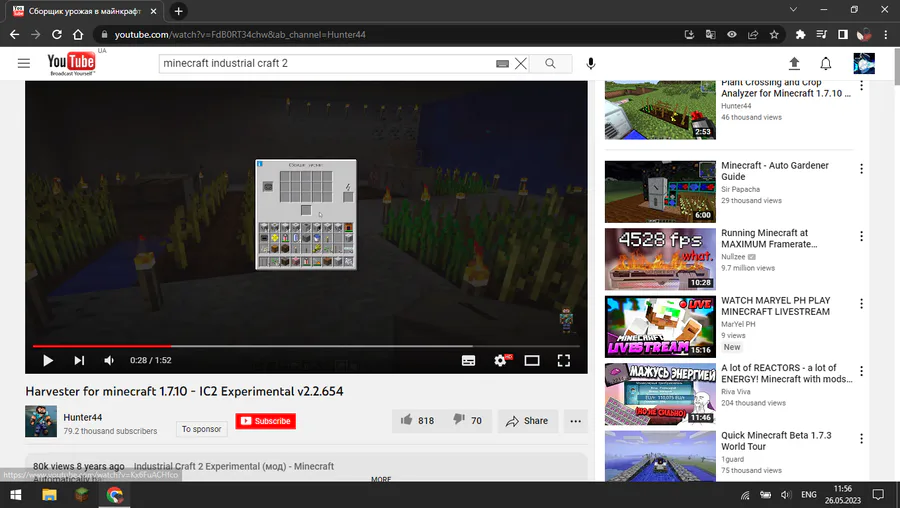Image resolution: width=900 pixels, height=508 pixels.
Task: Share this page icon in address bar
Action: coord(752,34)
